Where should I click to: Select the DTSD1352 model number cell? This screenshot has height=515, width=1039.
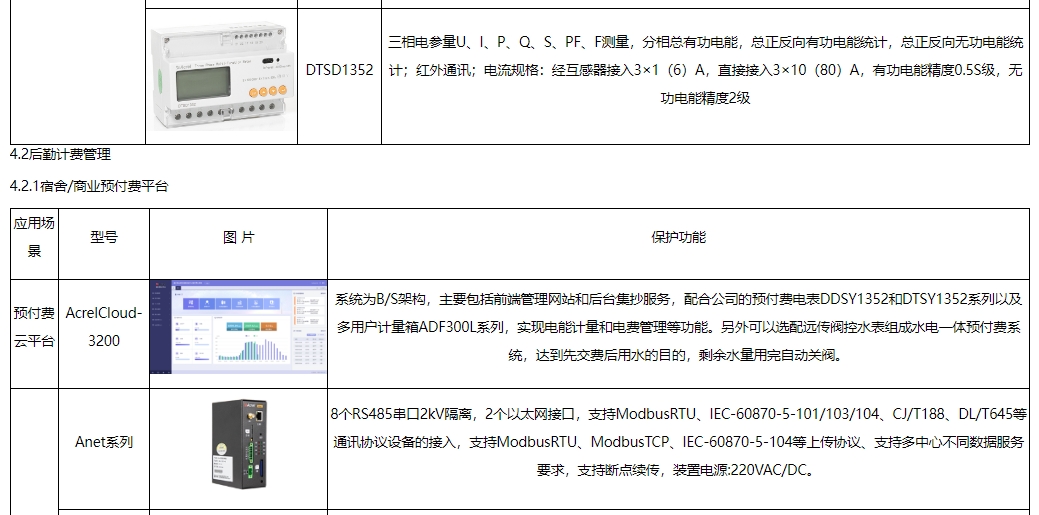pos(340,71)
